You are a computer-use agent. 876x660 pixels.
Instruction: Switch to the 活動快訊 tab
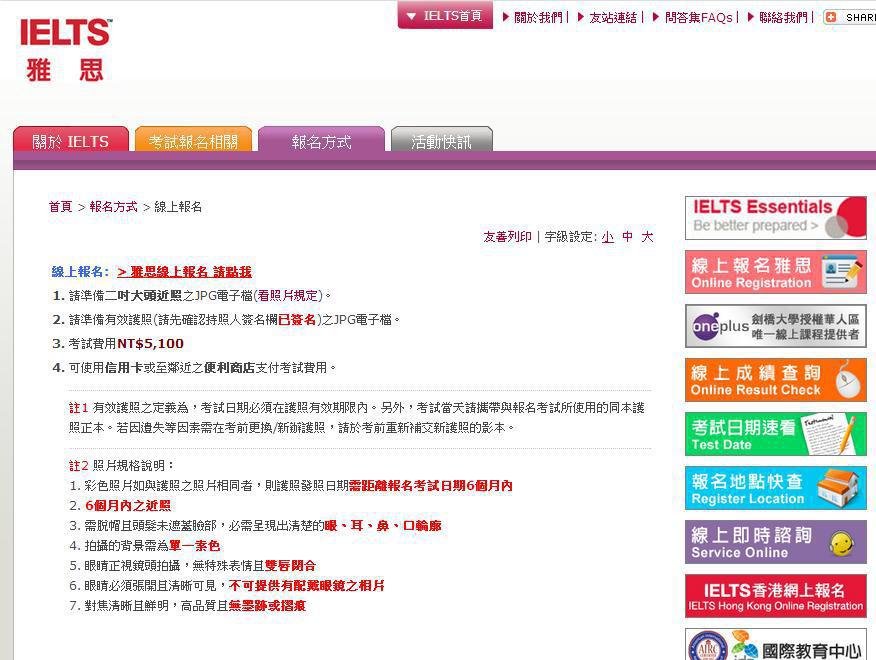click(441, 140)
